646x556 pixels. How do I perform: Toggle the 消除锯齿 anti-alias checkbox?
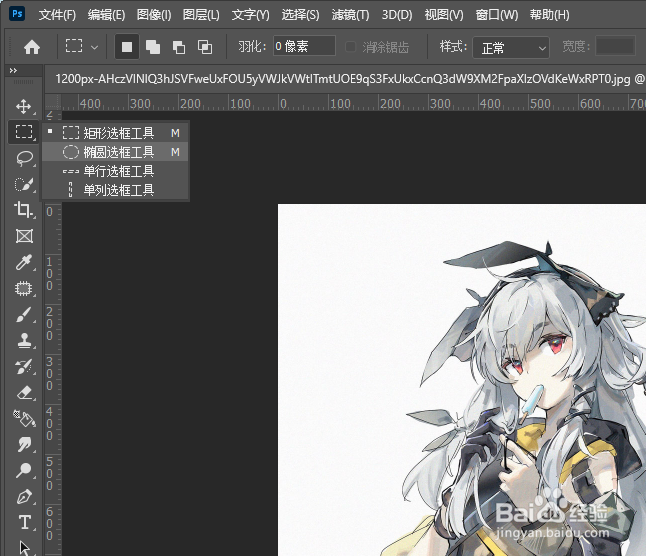click(351, 47)
